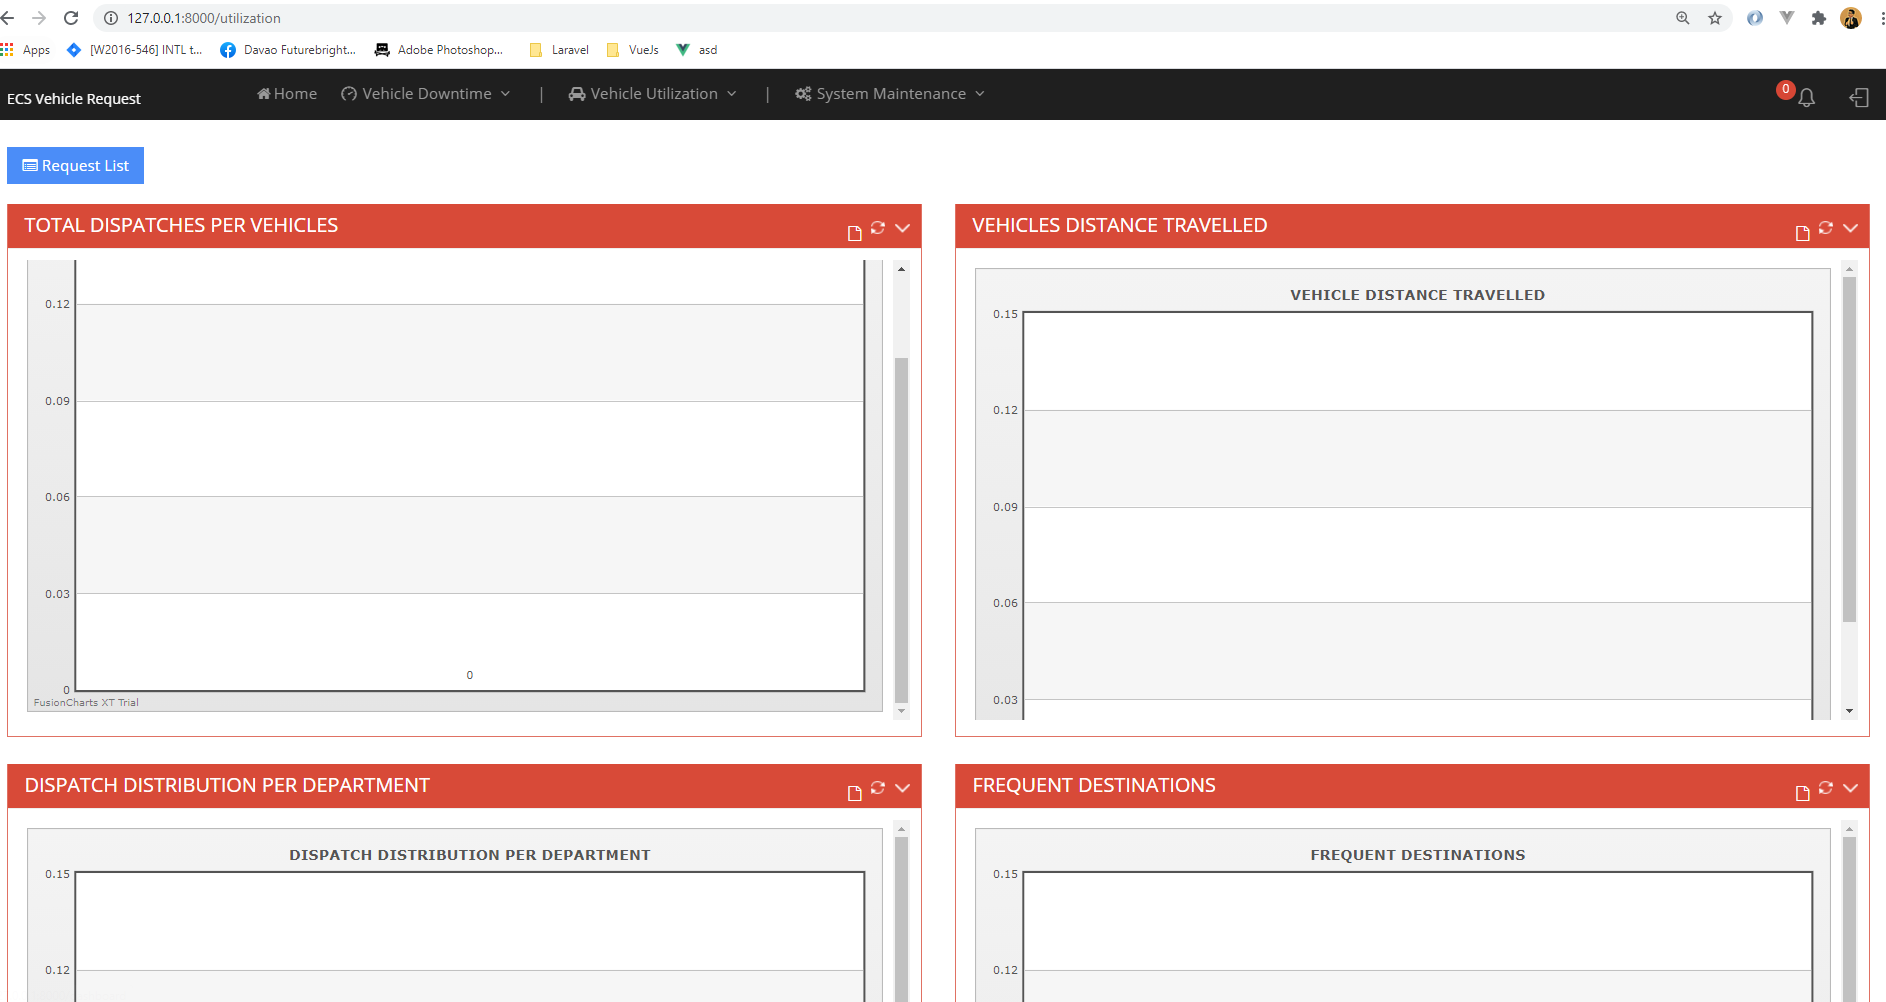Click file icon on Vehicles Distance Travelled panel
The width and height of the screenshot is (1886, 1002).
(x=1802, y=233)
